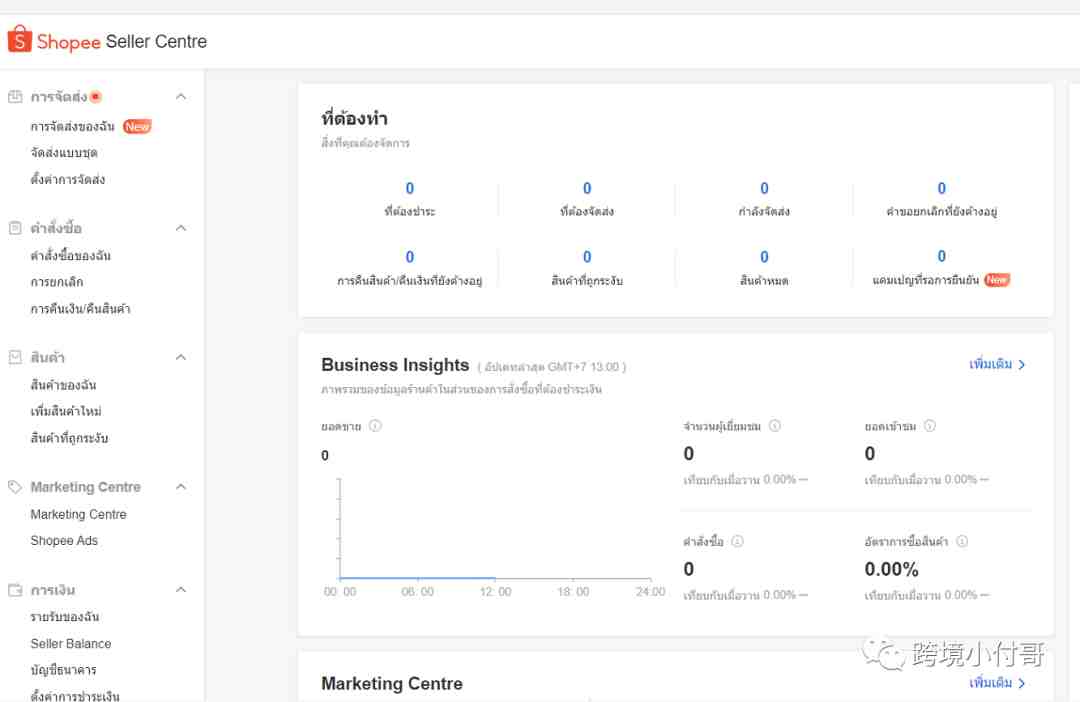Click info icon next to คำสั่งซื้อ metric

click(x=738, y=541)
